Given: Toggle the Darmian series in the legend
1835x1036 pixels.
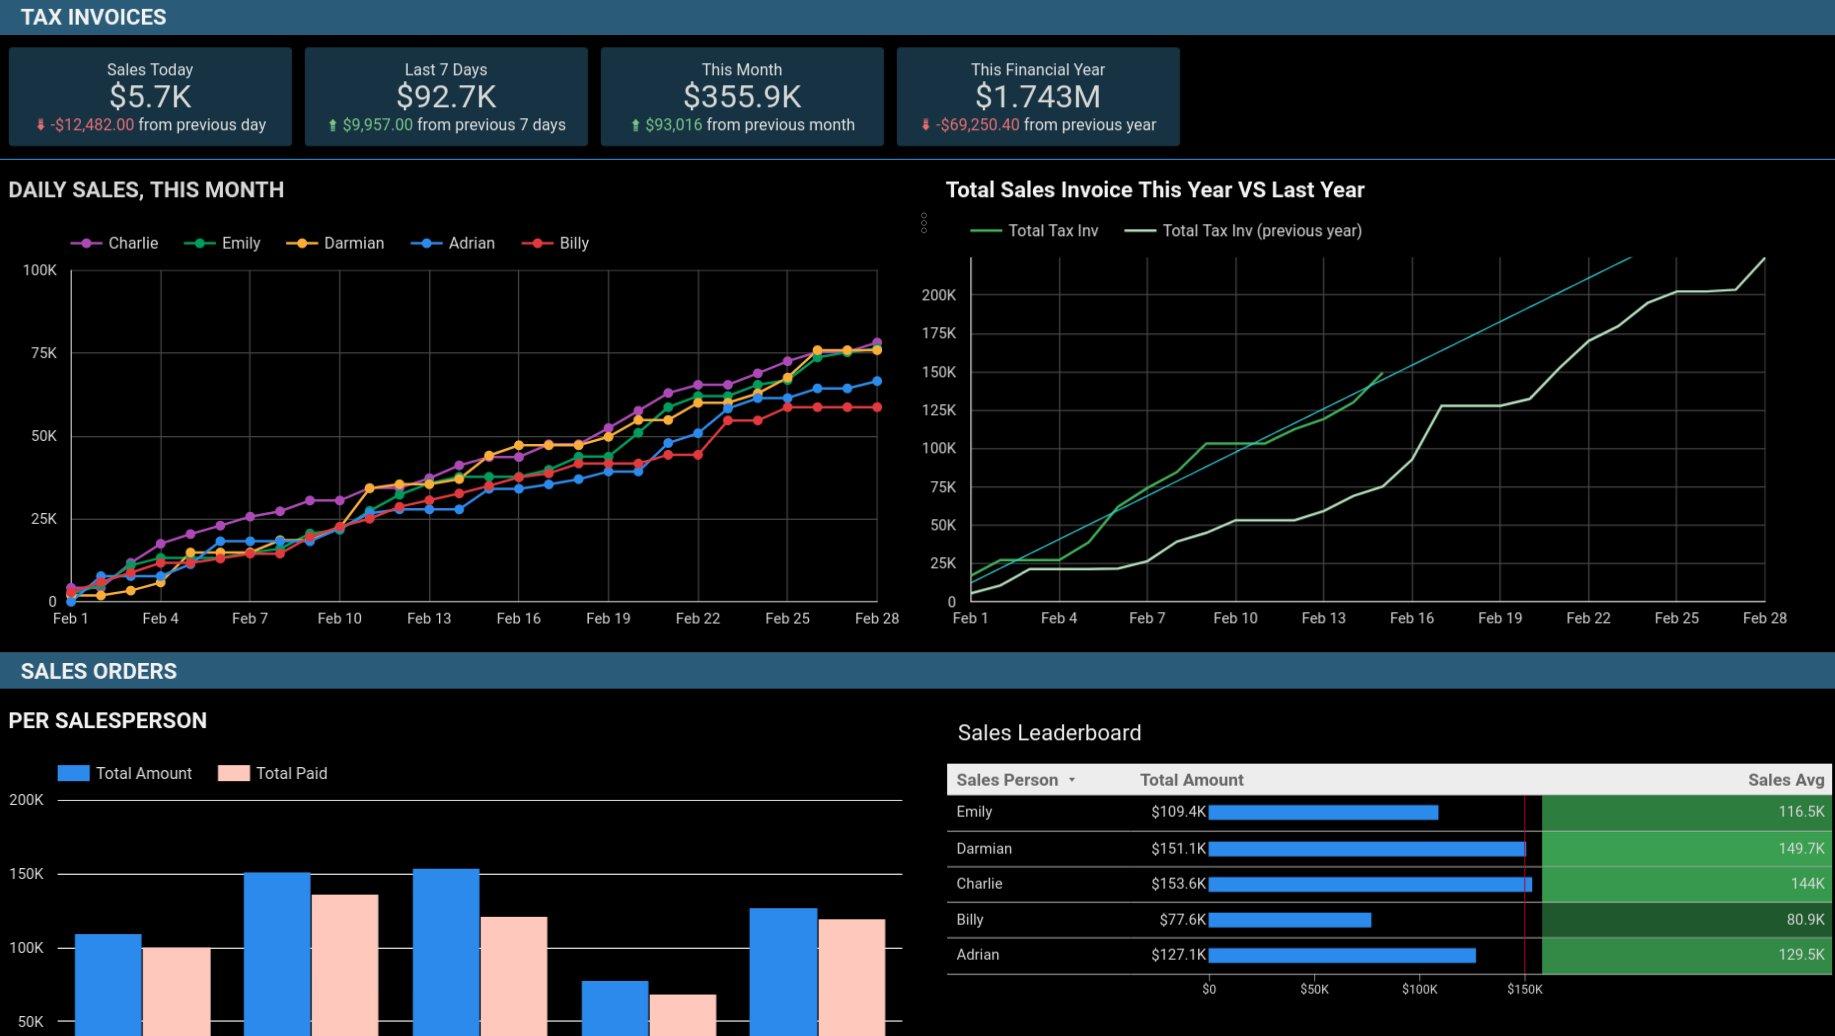Looking at the screenshot, I should pos(335,243).
